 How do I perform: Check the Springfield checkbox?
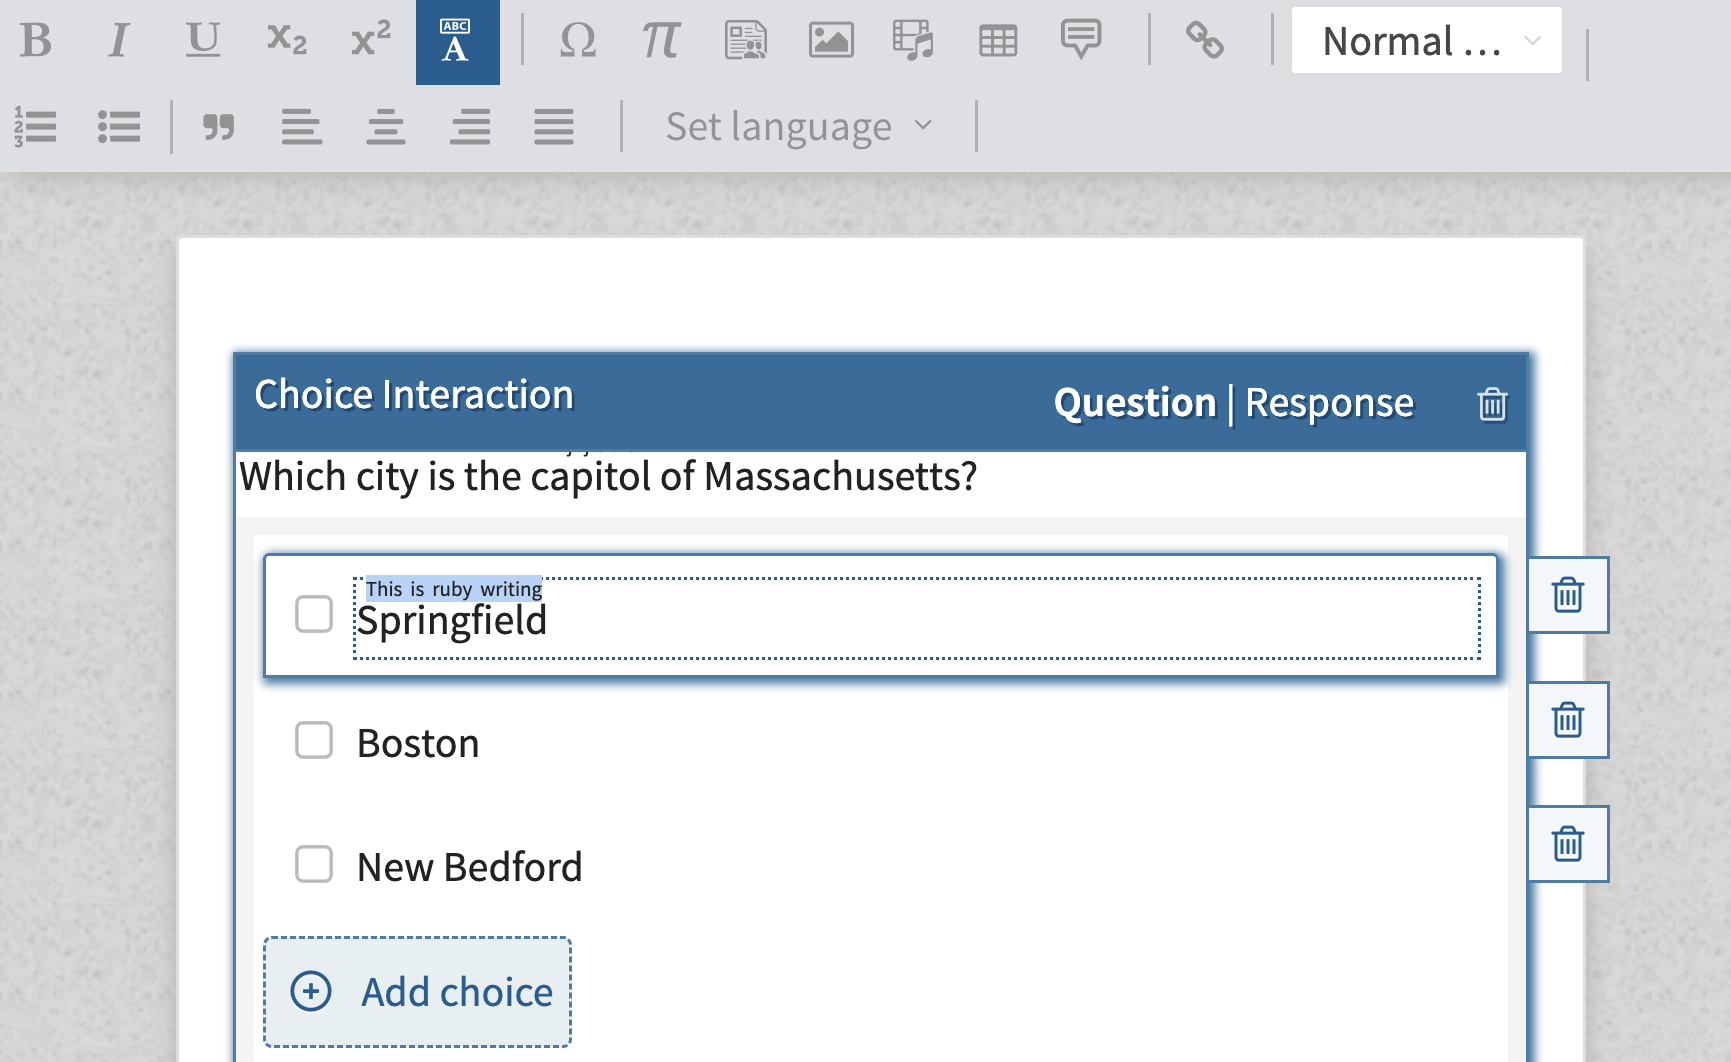(314, 614)
